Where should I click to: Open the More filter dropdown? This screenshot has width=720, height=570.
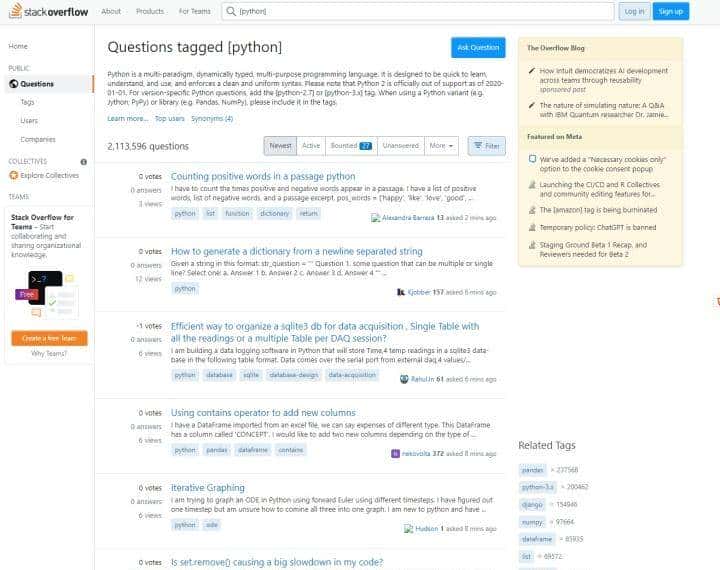coord(441,146)
